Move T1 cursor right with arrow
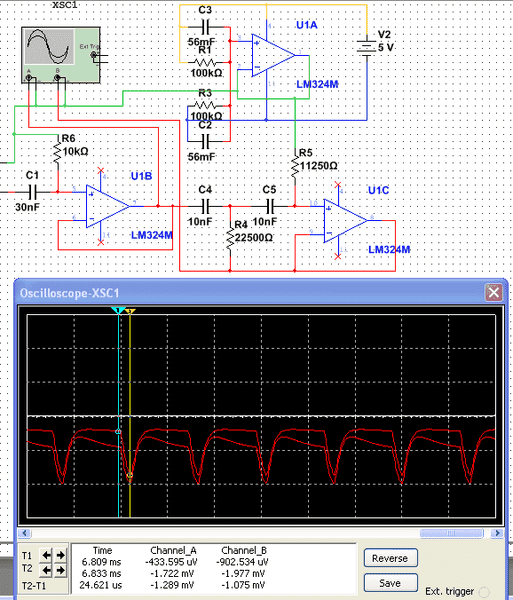 pos(60,555)
